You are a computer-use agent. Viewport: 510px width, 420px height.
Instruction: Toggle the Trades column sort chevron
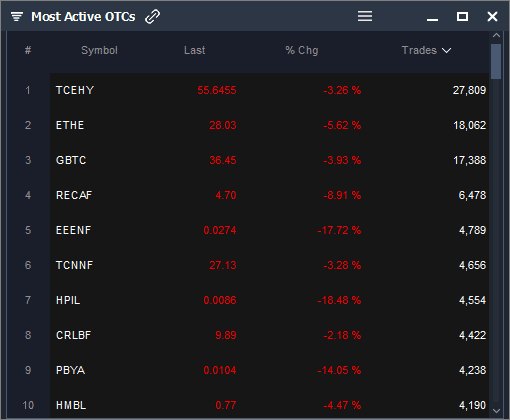pos(446,51)
